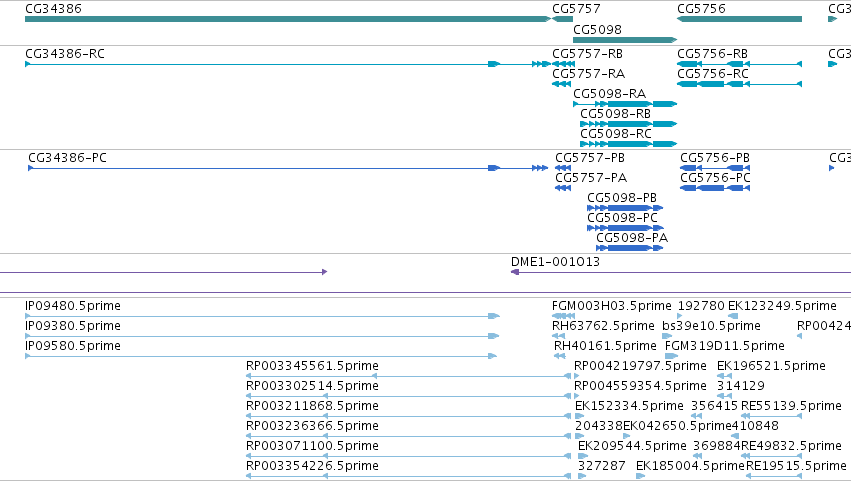This screenshot has height=481, width=851.
Task: Select the CG34386-PC protein label
Action: click(67, 158)
